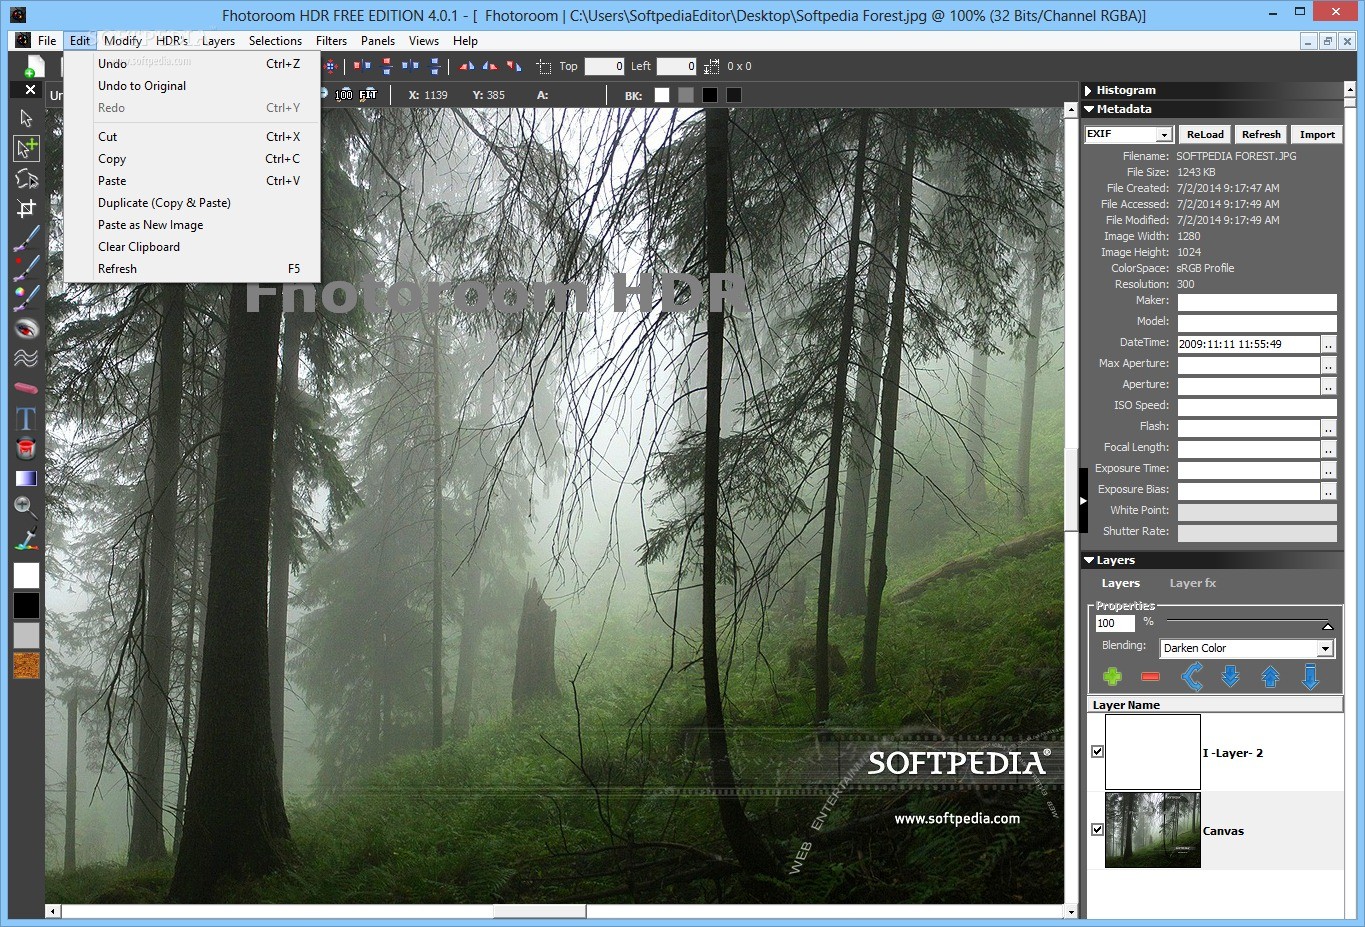Choose Cut from the Edit menu
The image size is (1365, 927).
point(192,137)
